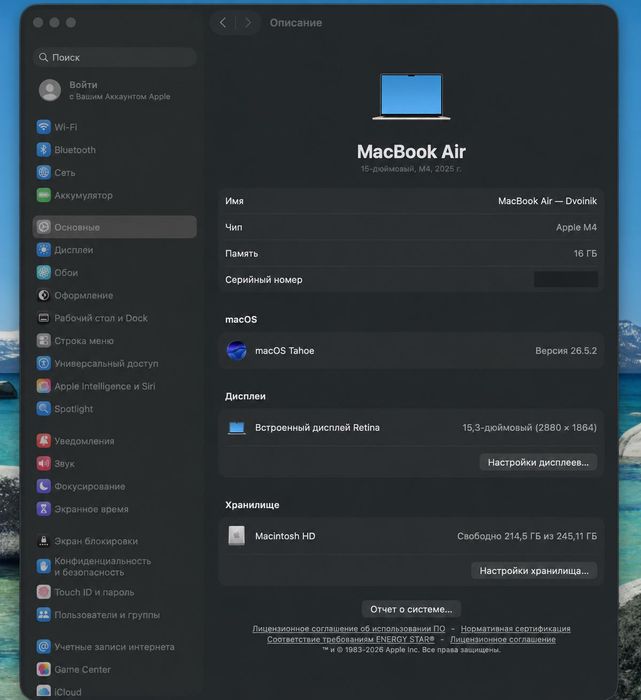Open Экранное время screen time settings
The width and height of the screenshot is (641, 700).
coord(115,509)
